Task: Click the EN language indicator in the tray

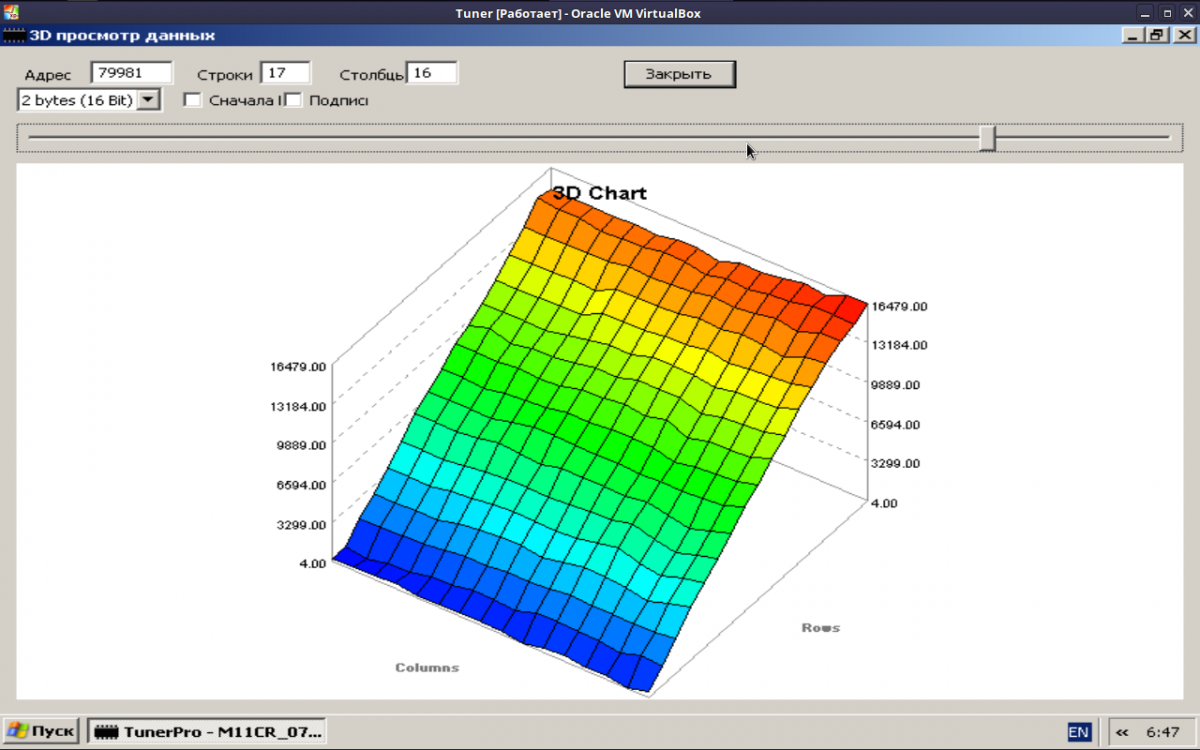Action: (1078, 732)
